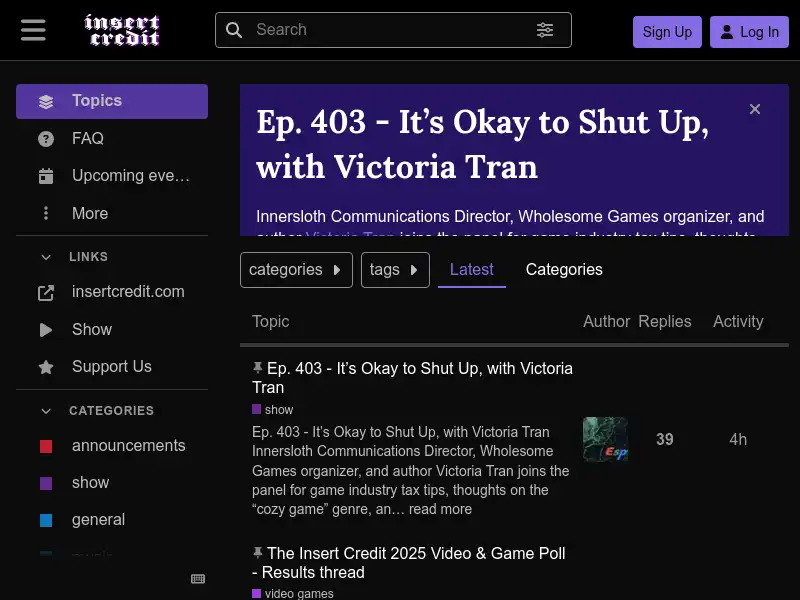The height and width of the screenshot is (600, 800).
Task: Click the Search input field
Action: point(393,30)
